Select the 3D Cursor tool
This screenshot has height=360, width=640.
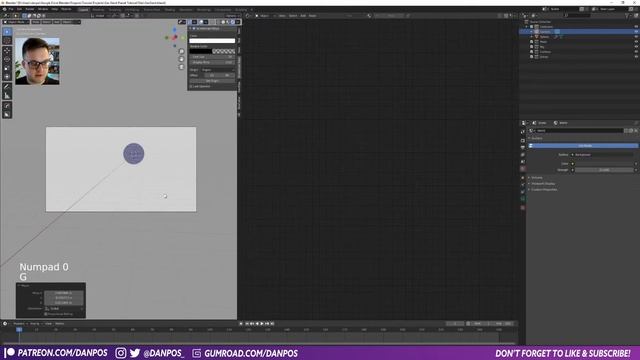pyautogui.click(x=7, y=40)
